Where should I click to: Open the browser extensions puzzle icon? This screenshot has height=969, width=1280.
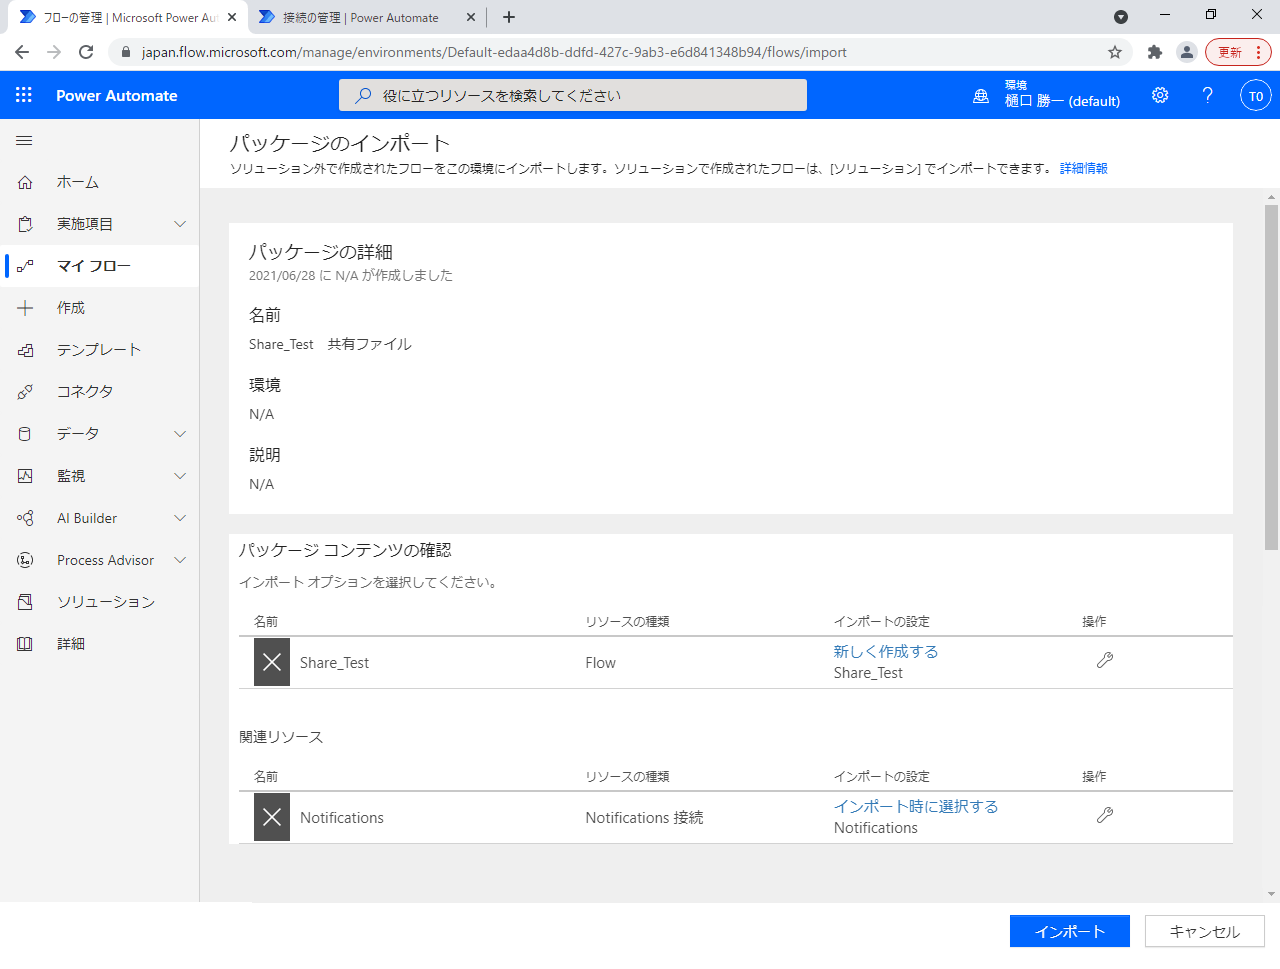(x=1155, y=52)
